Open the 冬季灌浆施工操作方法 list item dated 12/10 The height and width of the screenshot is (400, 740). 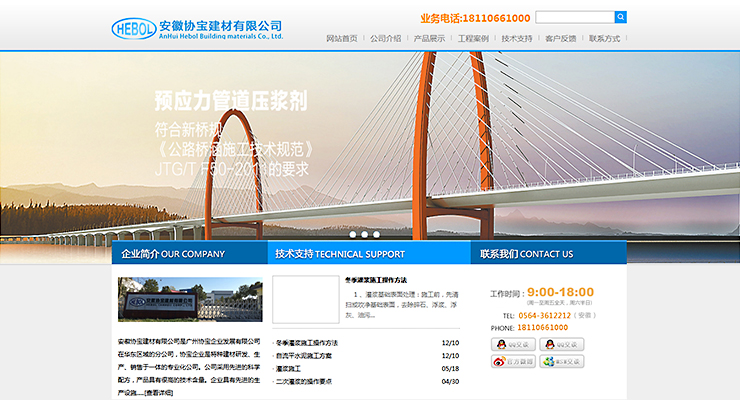tap(307, 343)
